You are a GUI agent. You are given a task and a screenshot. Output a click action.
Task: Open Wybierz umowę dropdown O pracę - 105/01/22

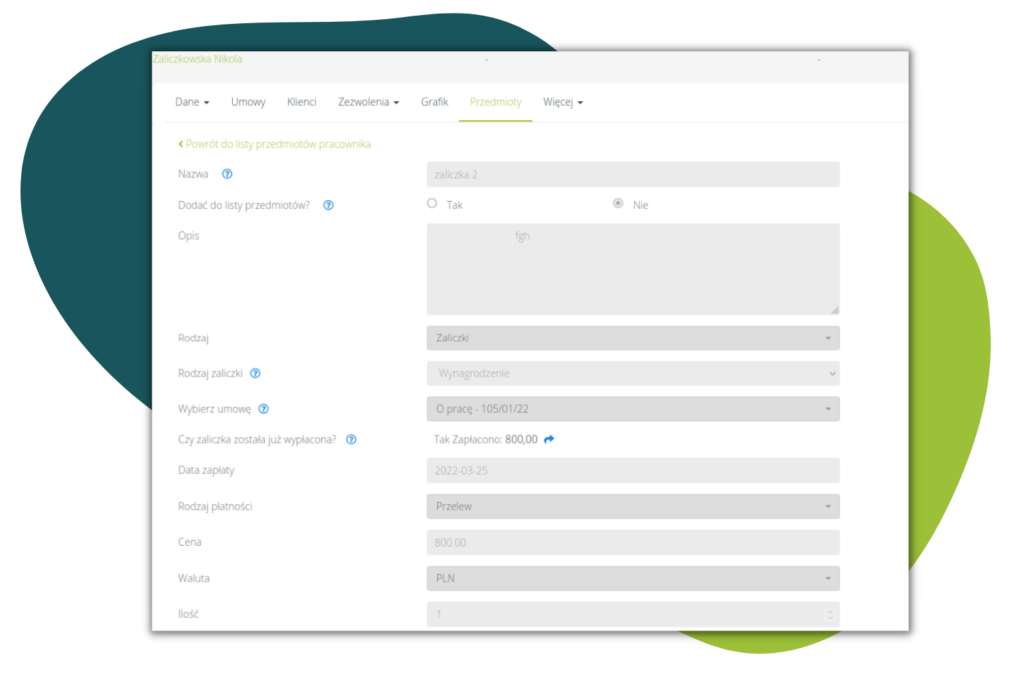pos(632,409)
